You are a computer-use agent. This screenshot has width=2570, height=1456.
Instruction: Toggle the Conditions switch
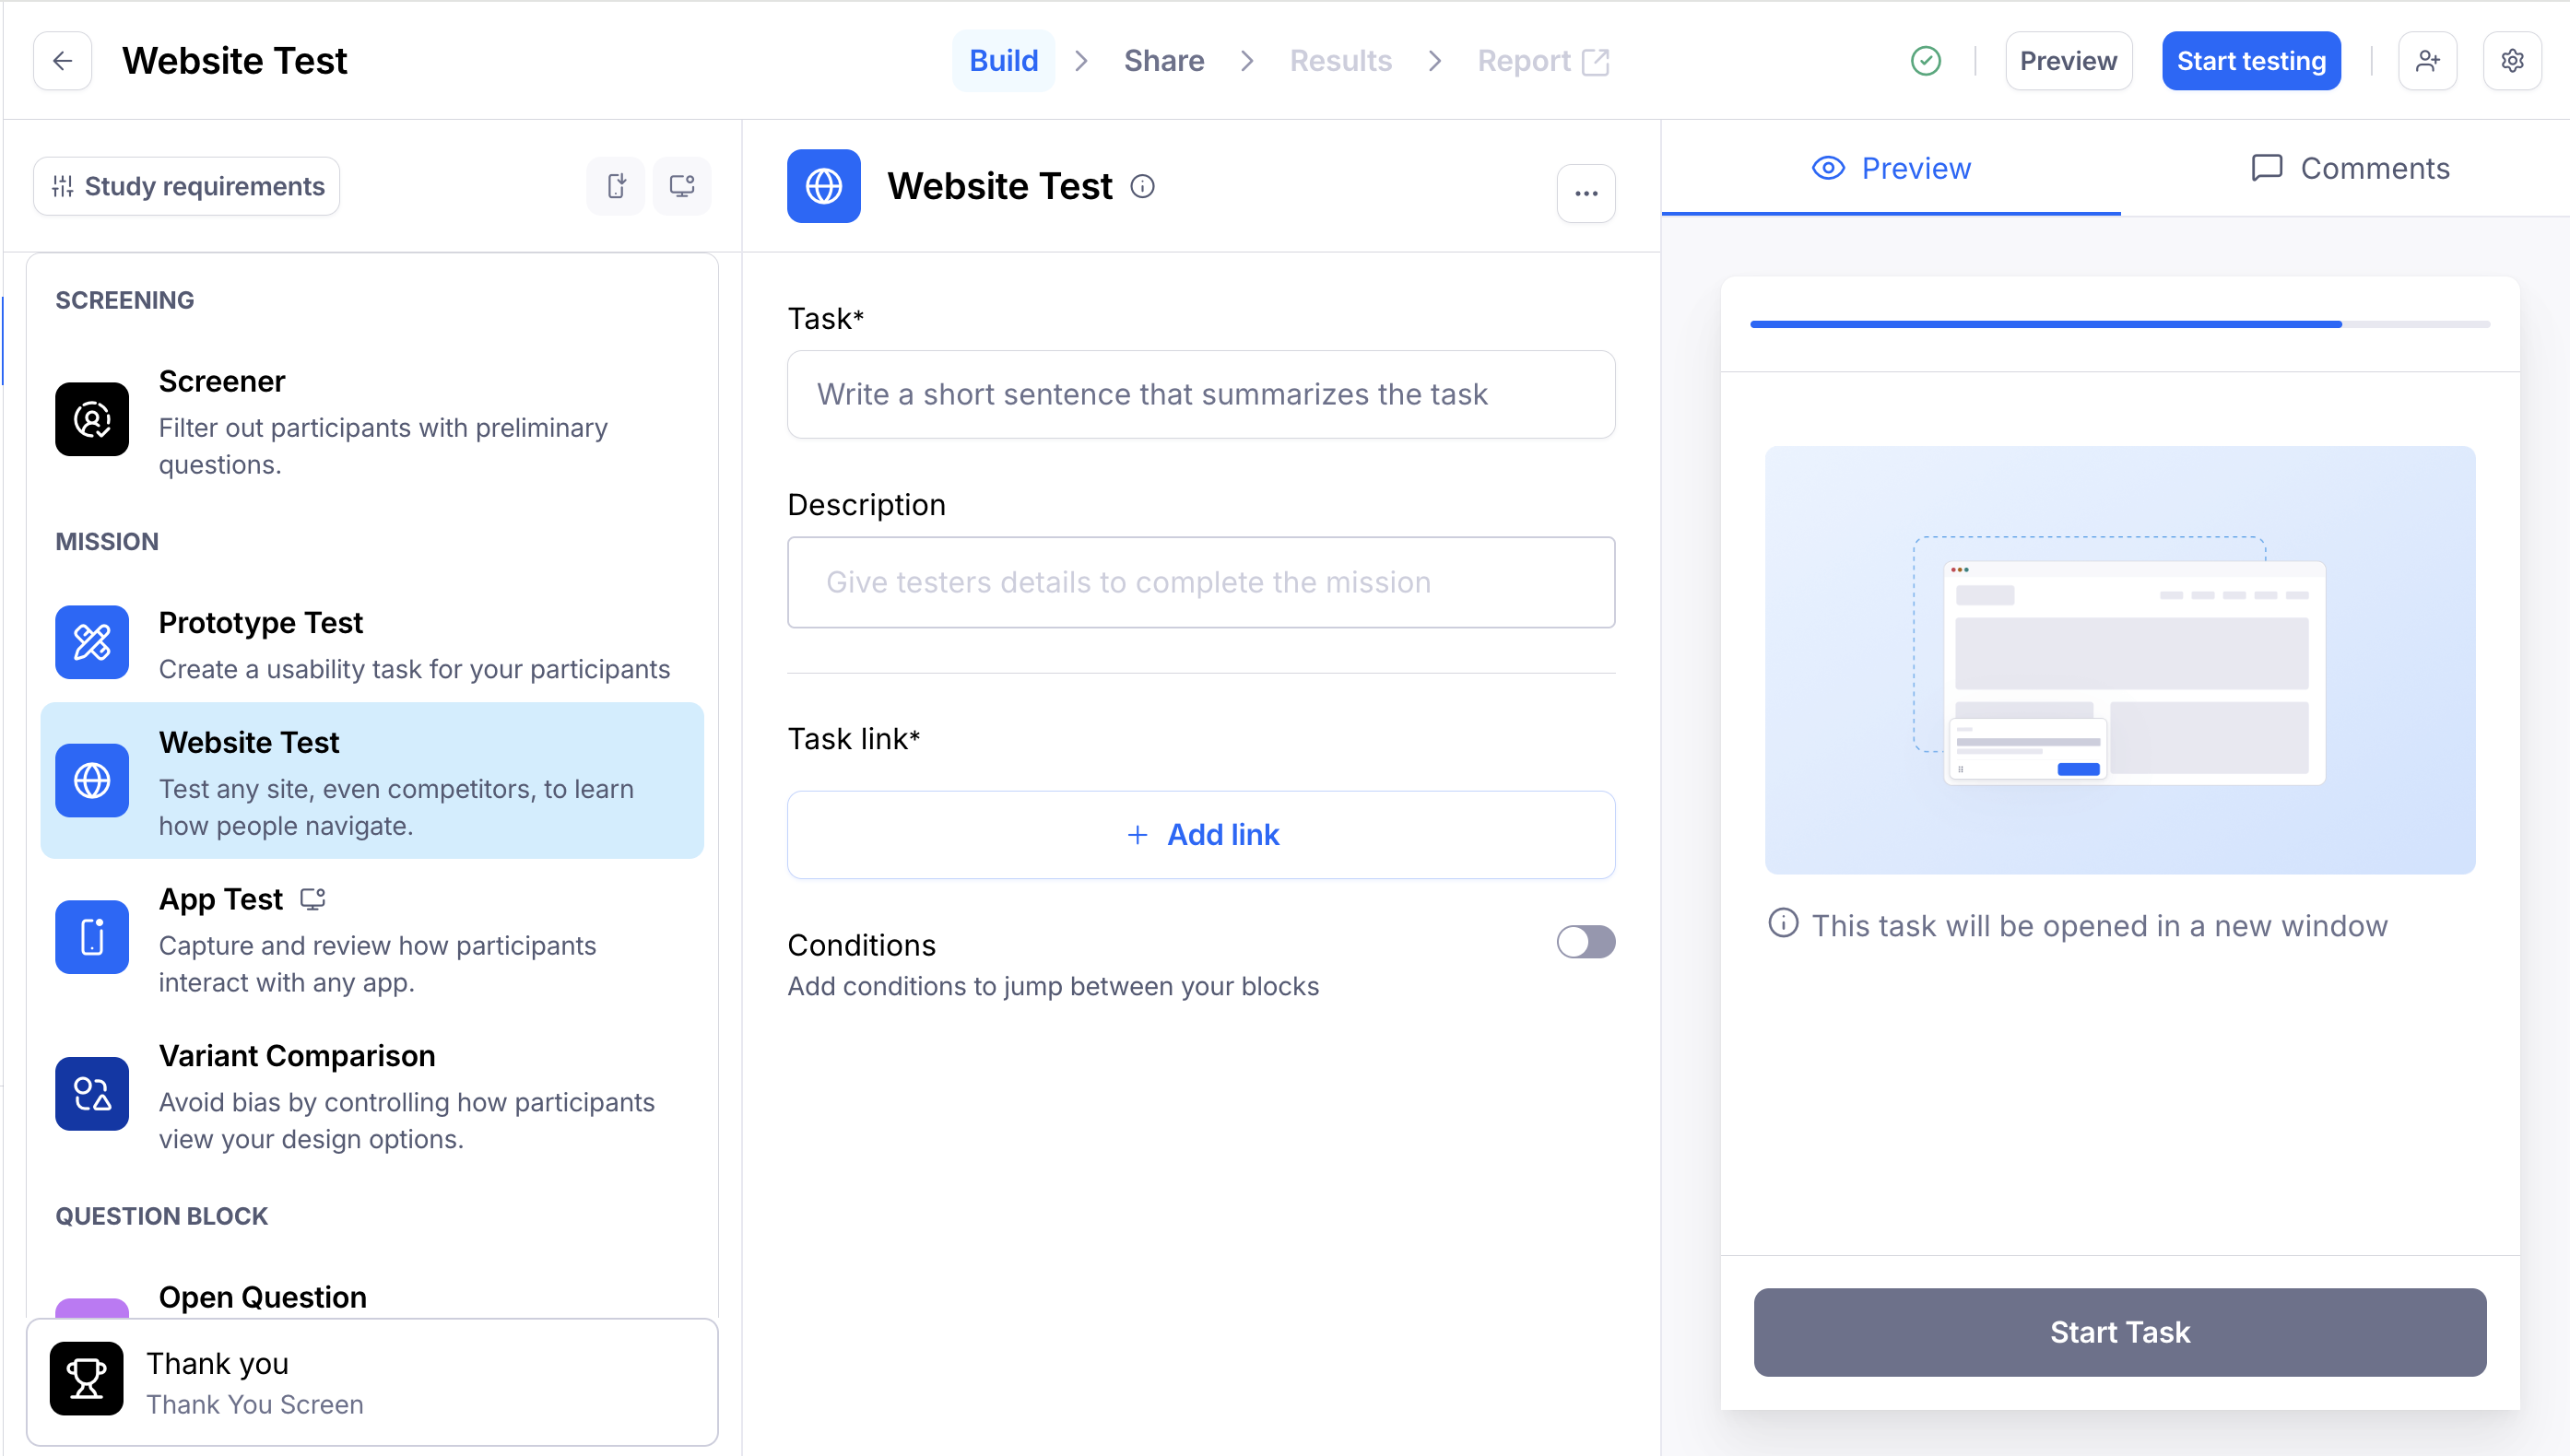pos(1585,942)
